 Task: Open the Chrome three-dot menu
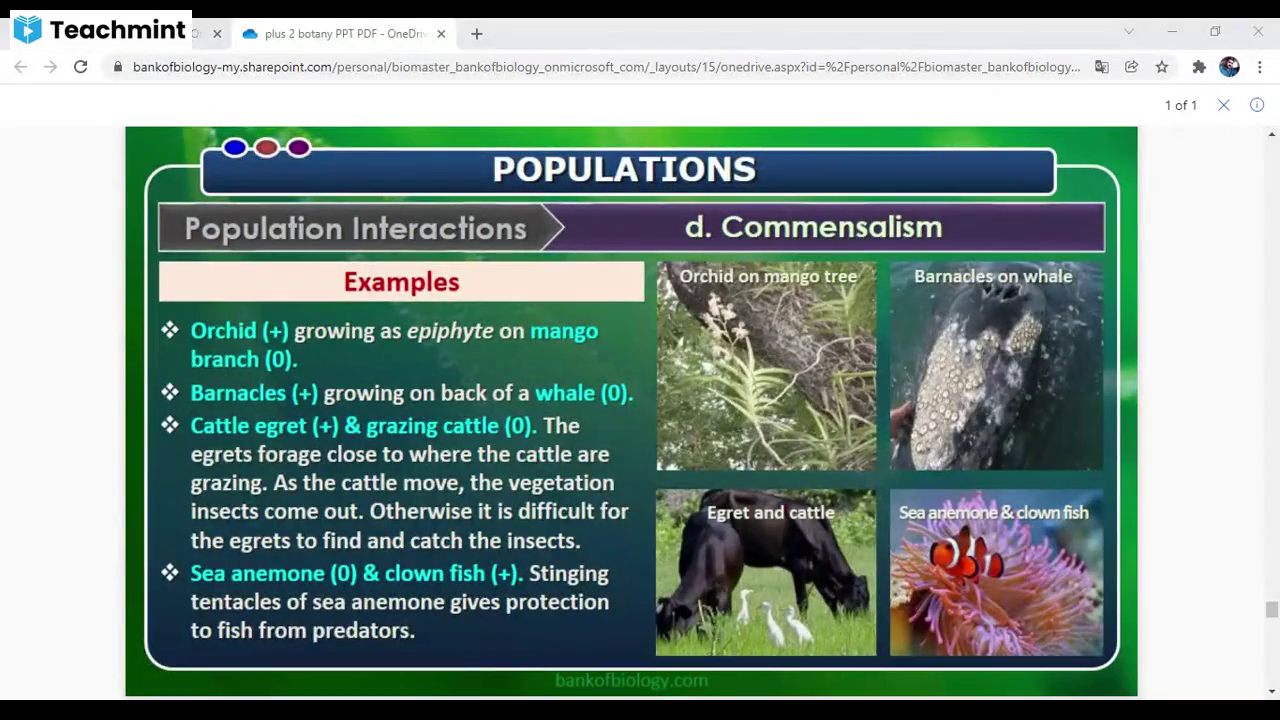coord(1260,67)
